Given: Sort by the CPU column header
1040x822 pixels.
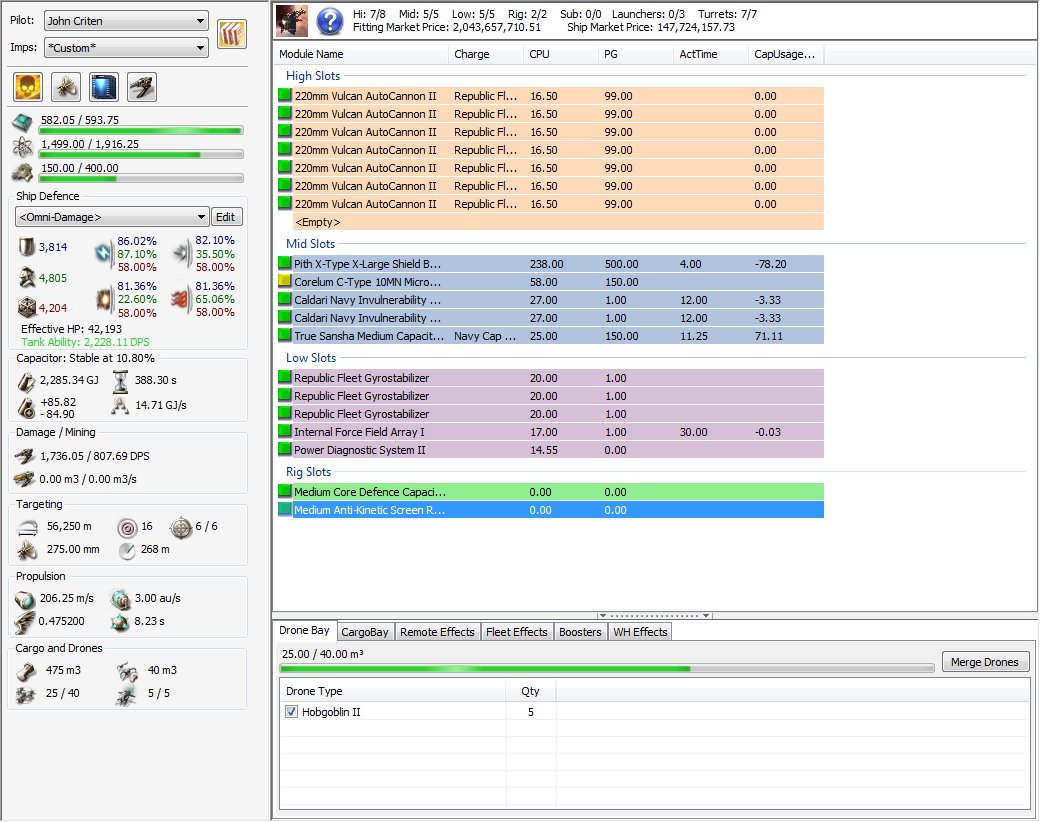Looking at the screenshot, I should pos(560,54).
